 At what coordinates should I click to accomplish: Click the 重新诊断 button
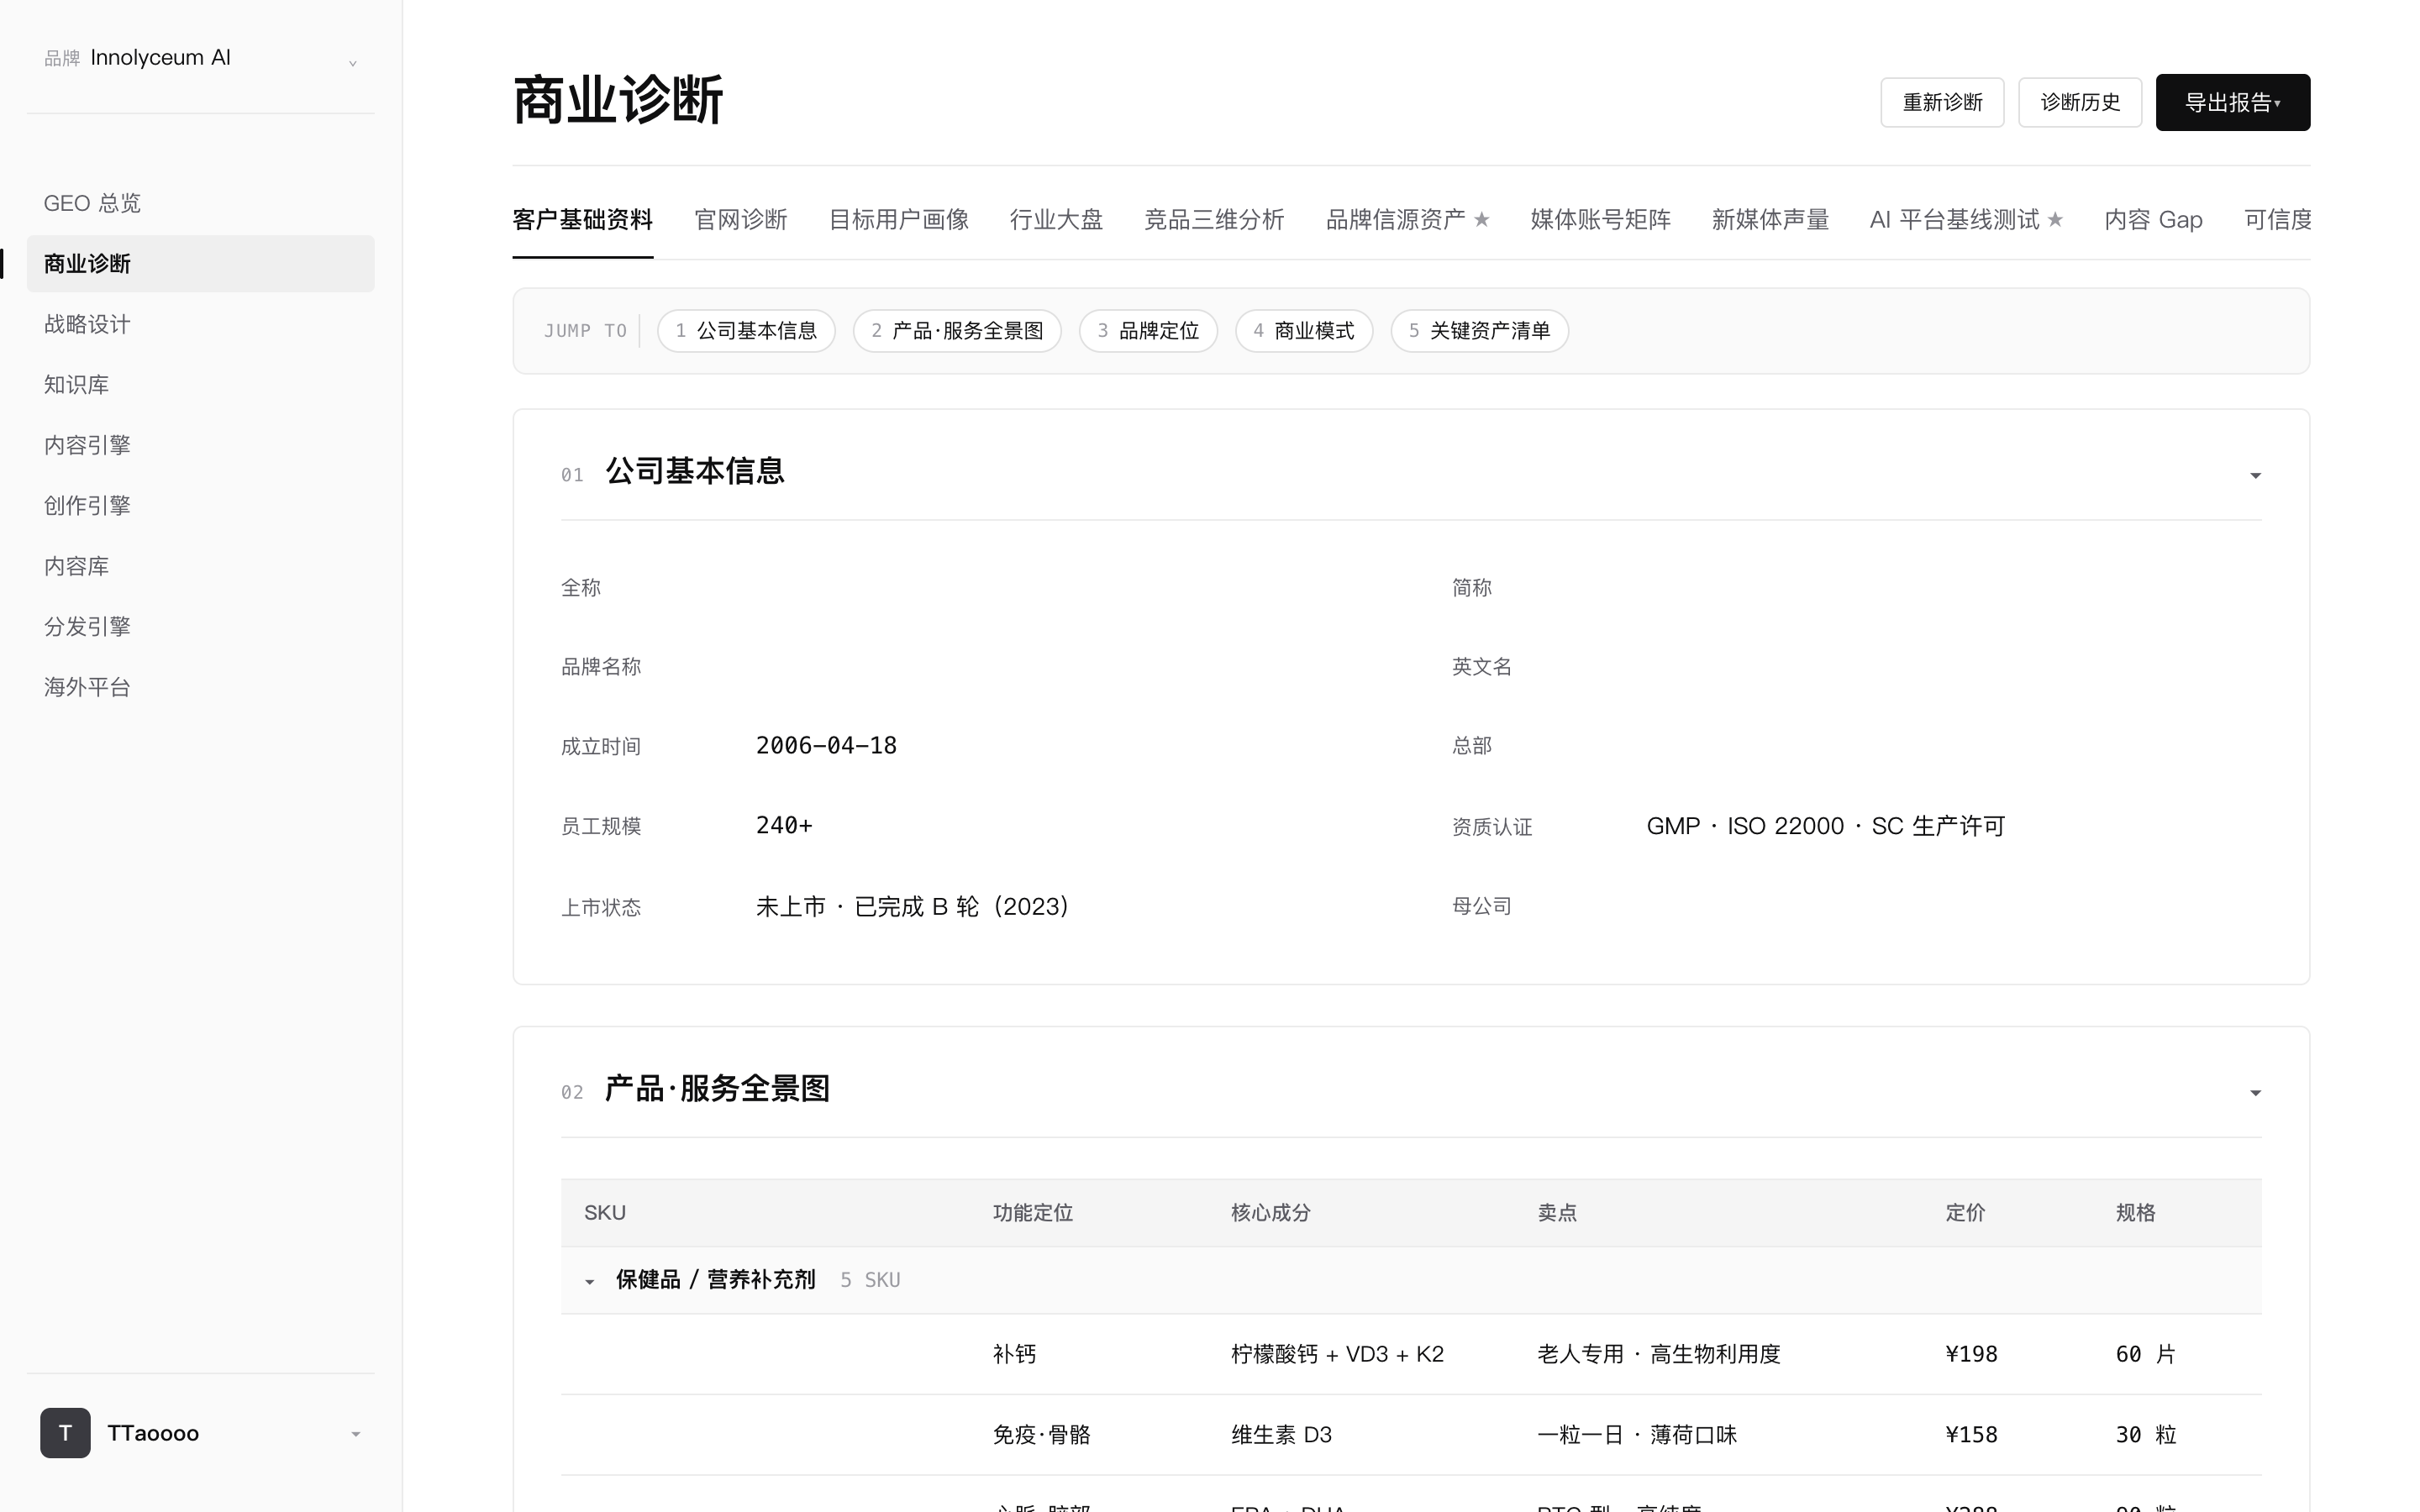1942,102
